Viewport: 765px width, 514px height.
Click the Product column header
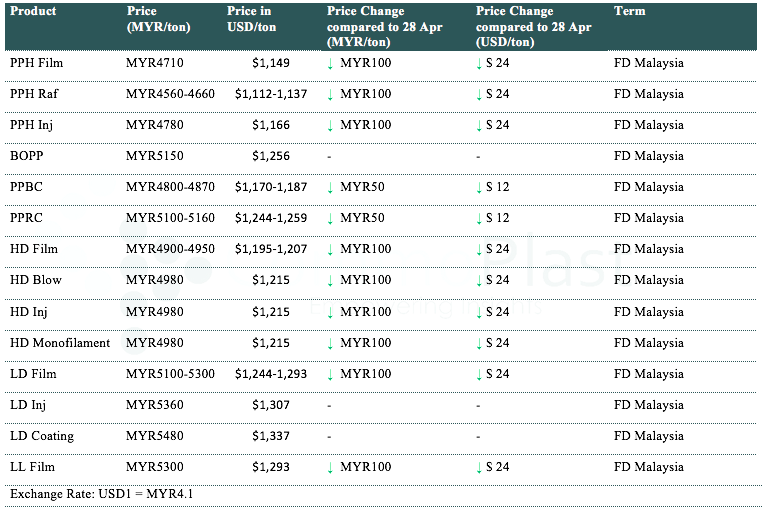(x=33, y=12)
